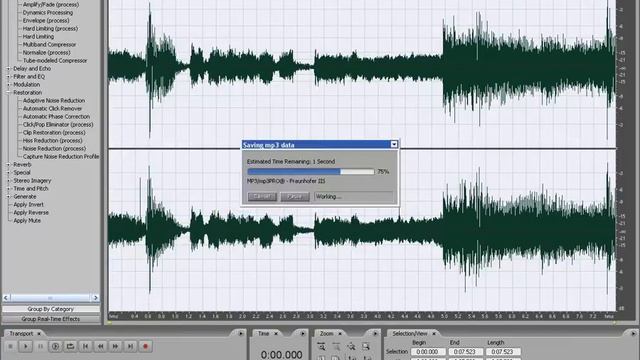
Task: Select the Zoom tab
Action: click(x=327, y=333)
